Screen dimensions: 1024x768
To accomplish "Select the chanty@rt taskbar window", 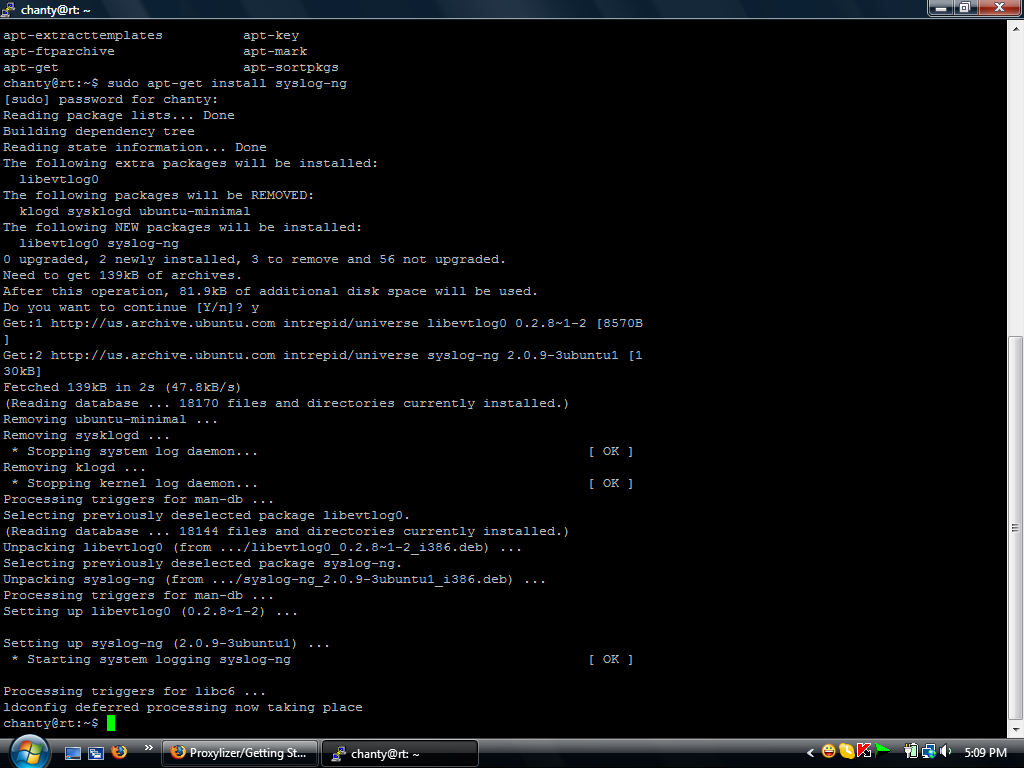I will (399, 753).
